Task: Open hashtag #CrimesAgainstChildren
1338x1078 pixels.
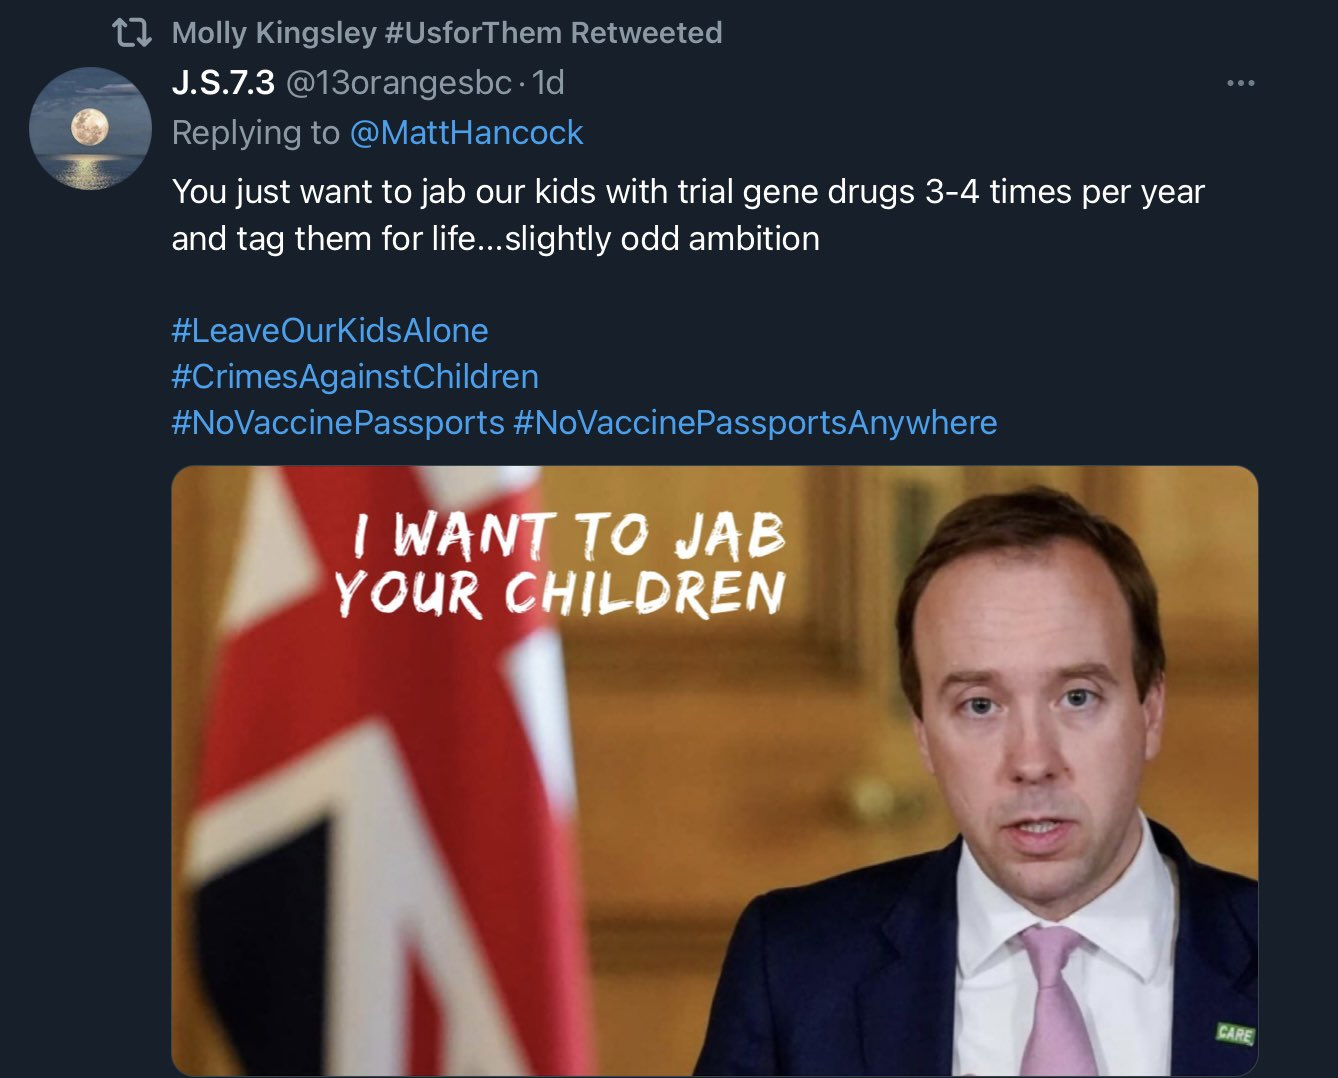Action: pyautogui.click(x=355, y=377)
